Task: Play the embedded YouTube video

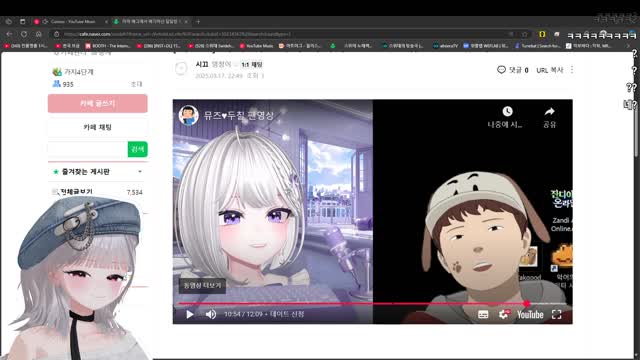Action: (190, 314)
